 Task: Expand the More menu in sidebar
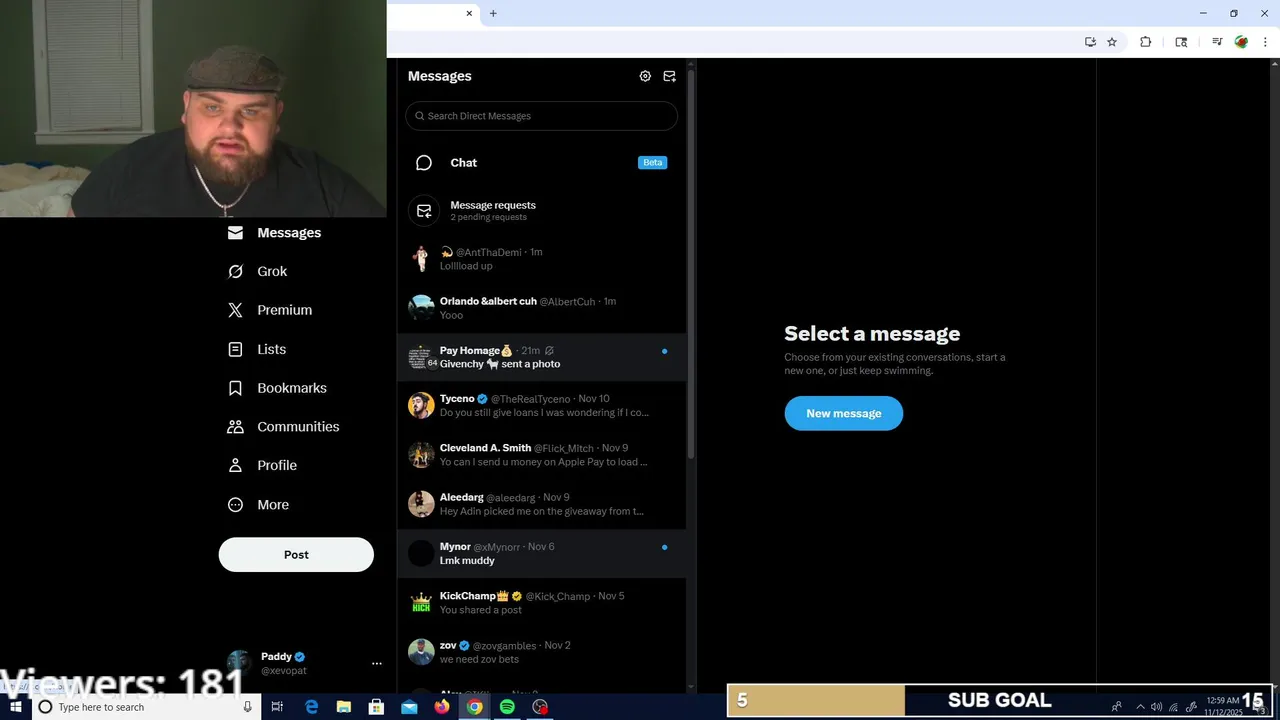coord(258,505)
